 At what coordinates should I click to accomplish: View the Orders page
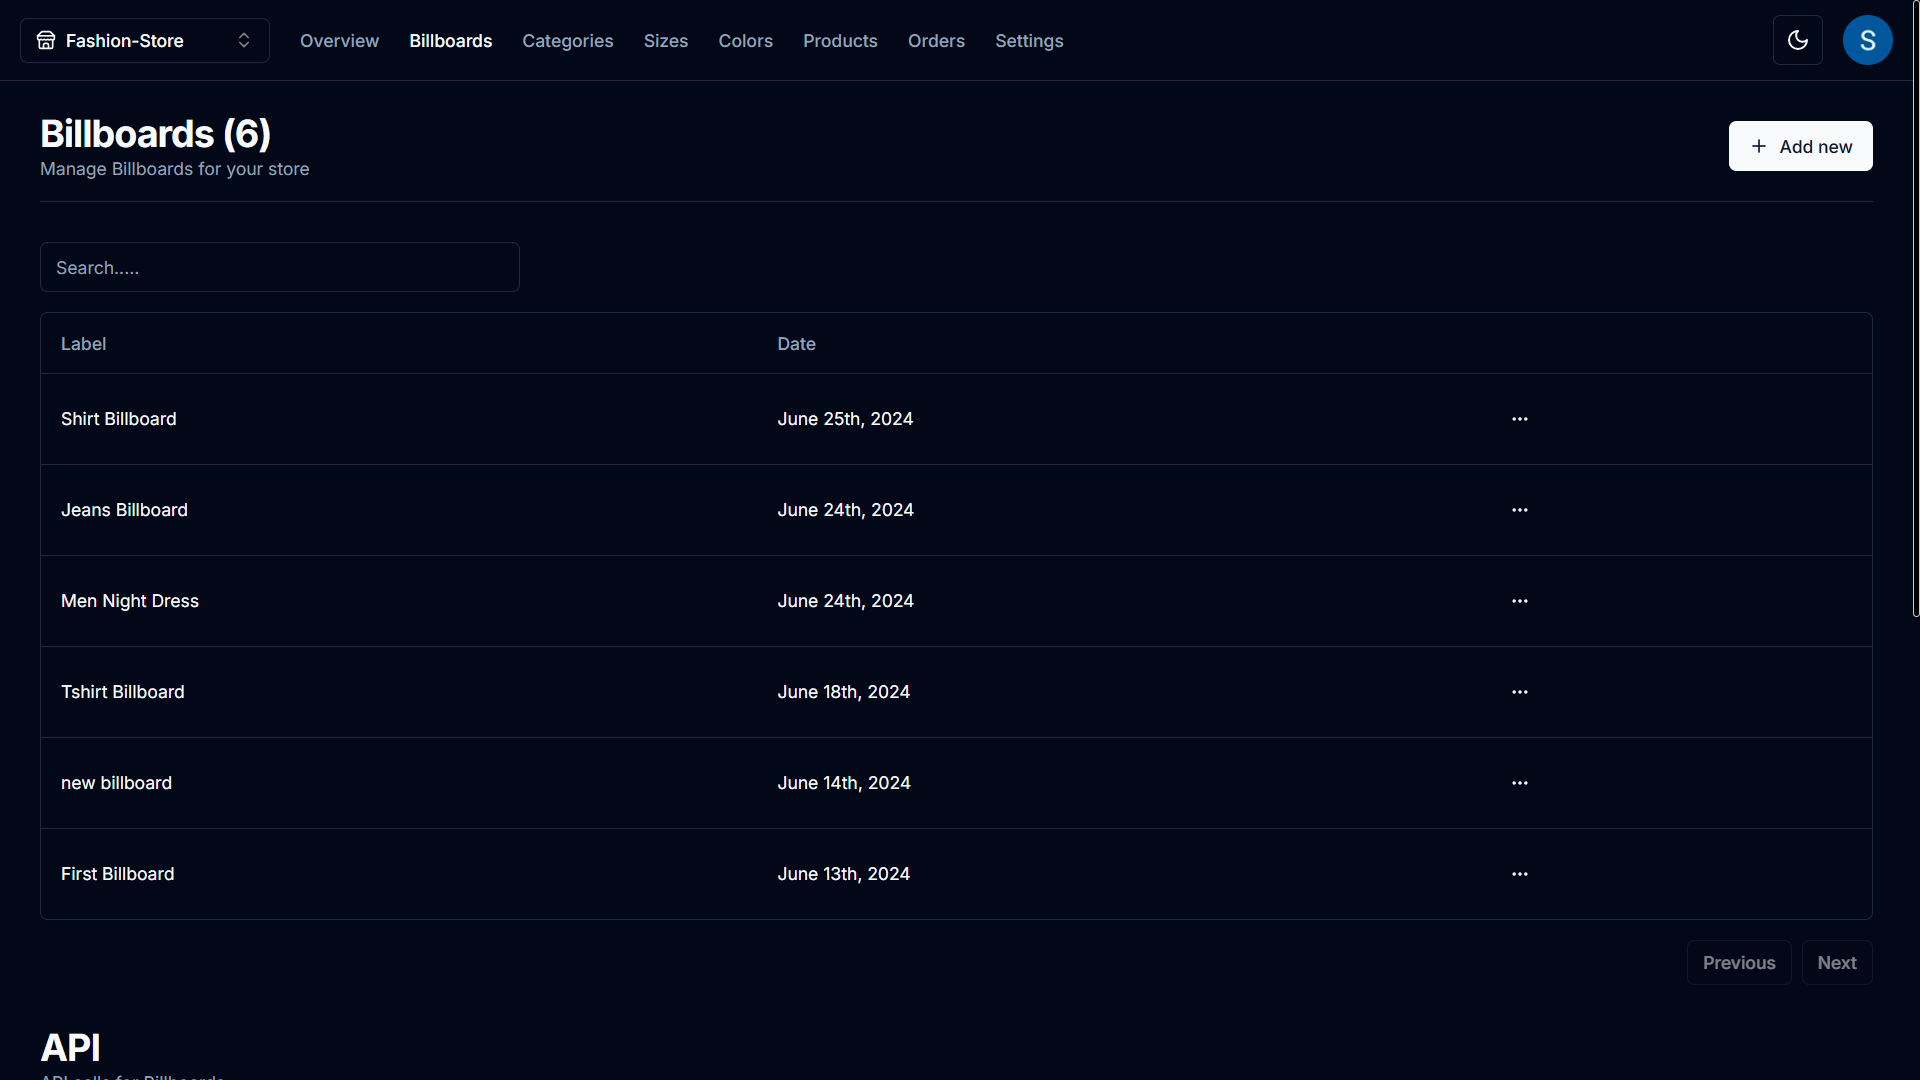click(936, 41)
